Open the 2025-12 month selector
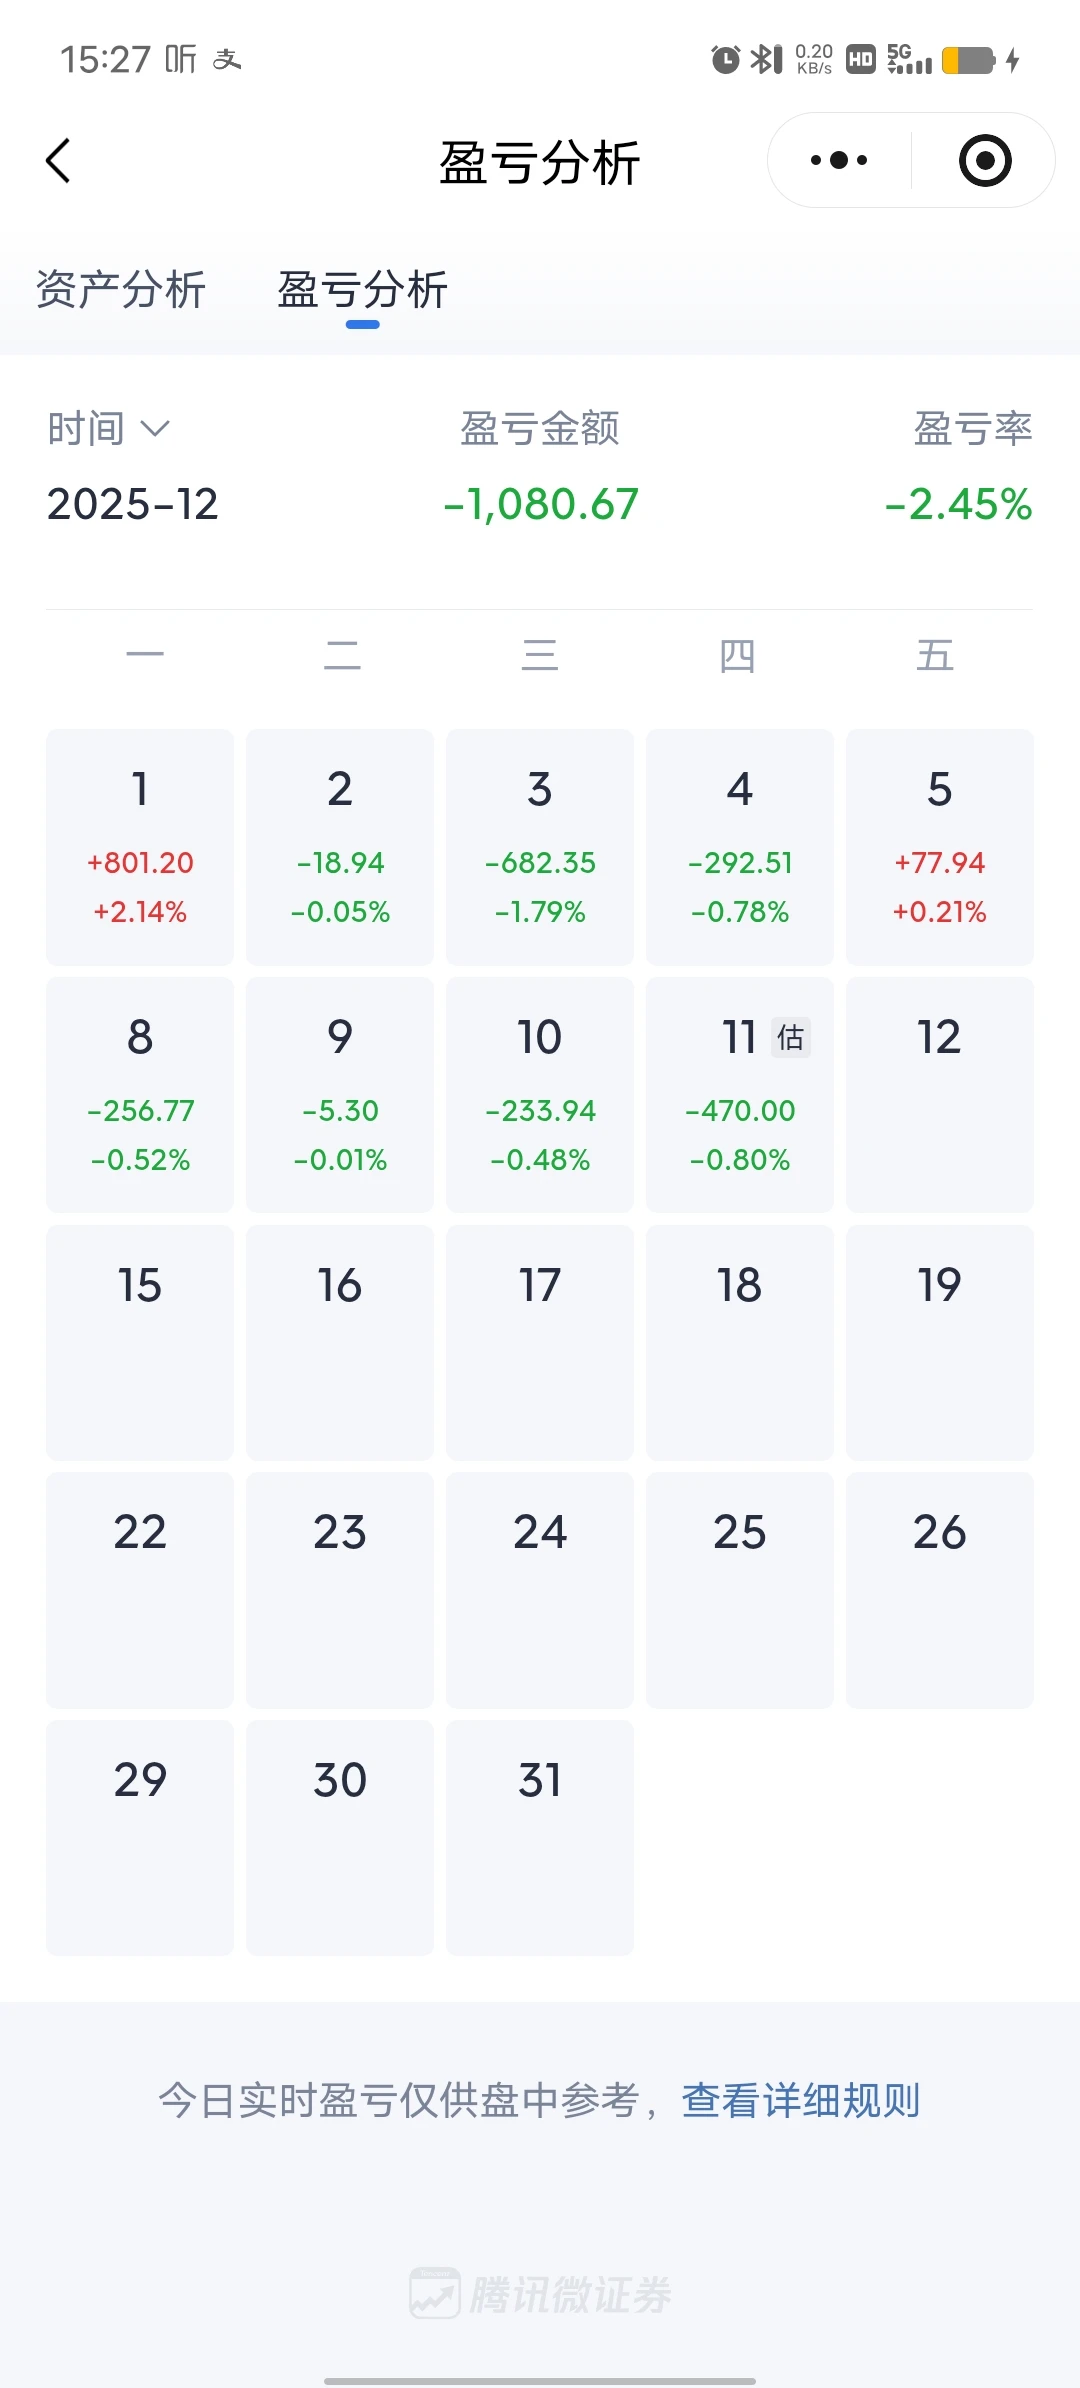The width and height of the screenshot is (1080, 2388). point(132,504)
